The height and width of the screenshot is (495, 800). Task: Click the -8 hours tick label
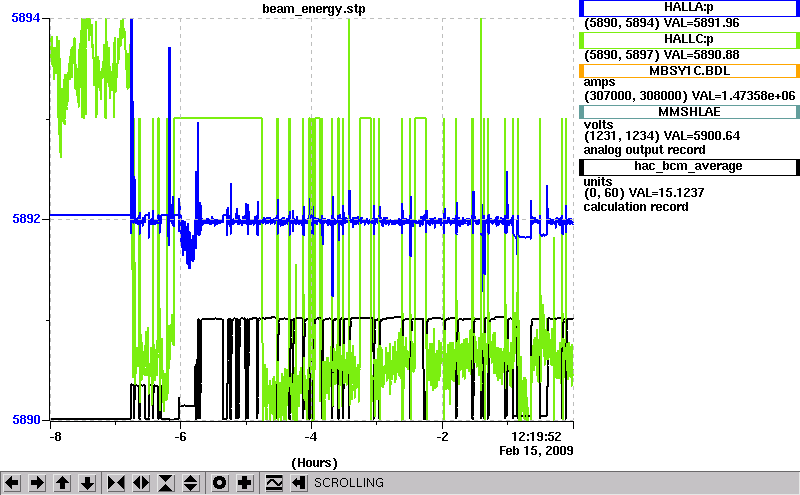pos(56,437)
